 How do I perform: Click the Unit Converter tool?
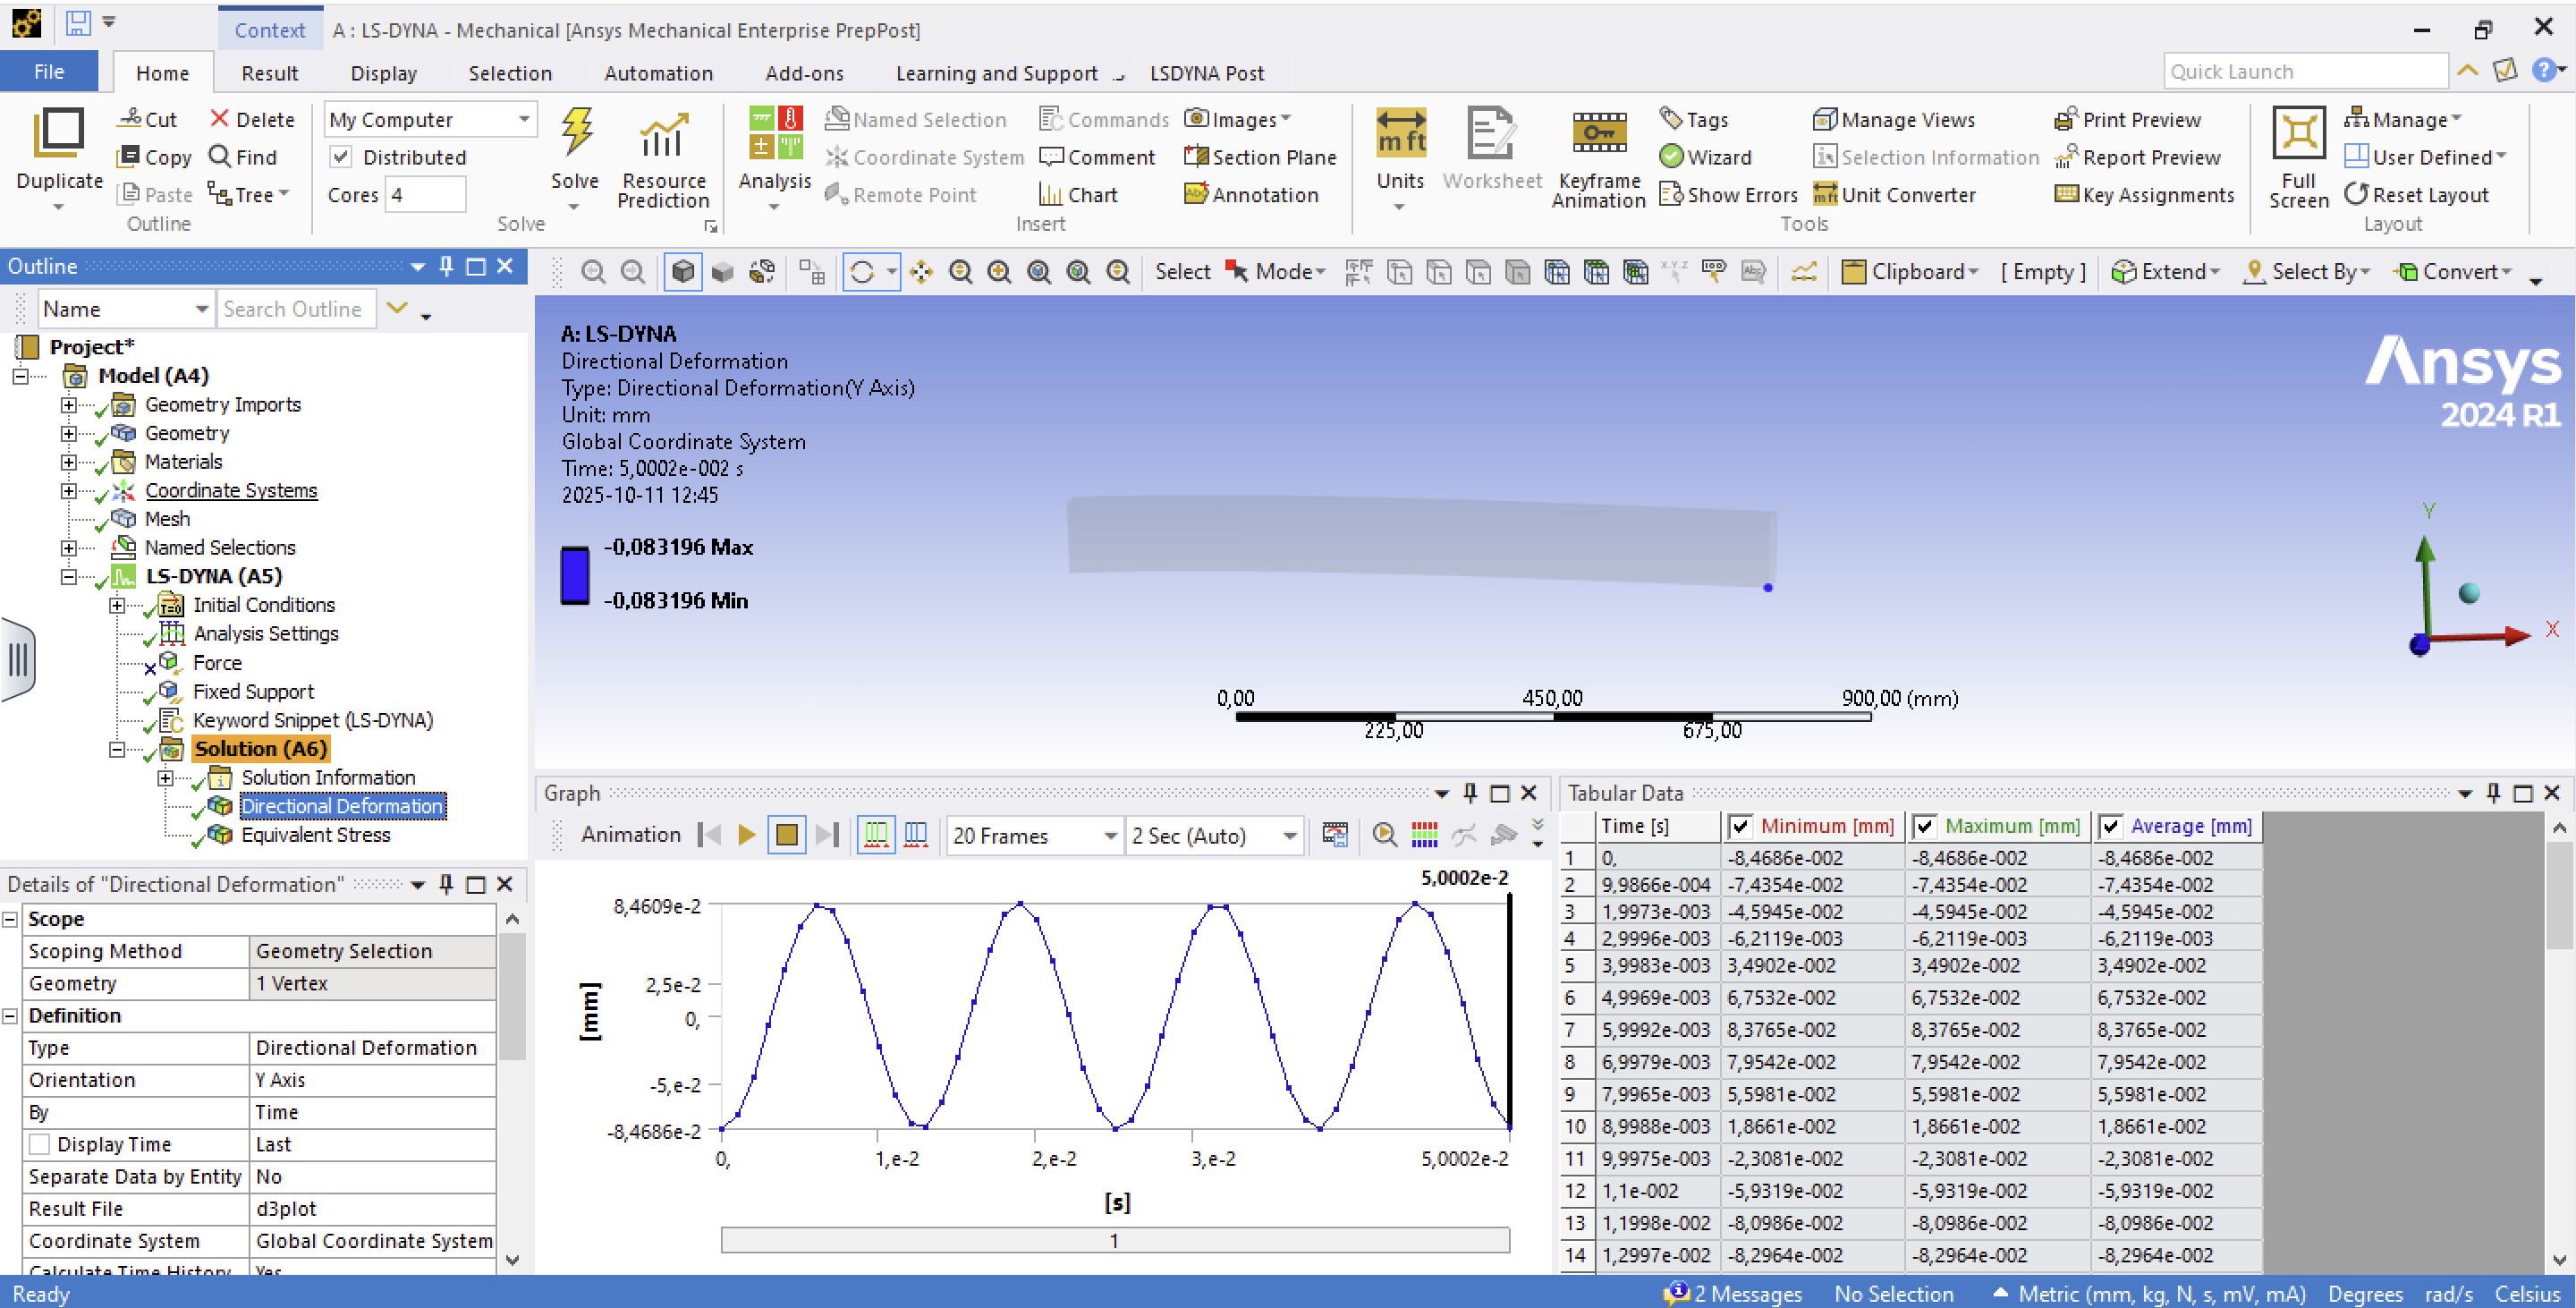(1895, 195)
